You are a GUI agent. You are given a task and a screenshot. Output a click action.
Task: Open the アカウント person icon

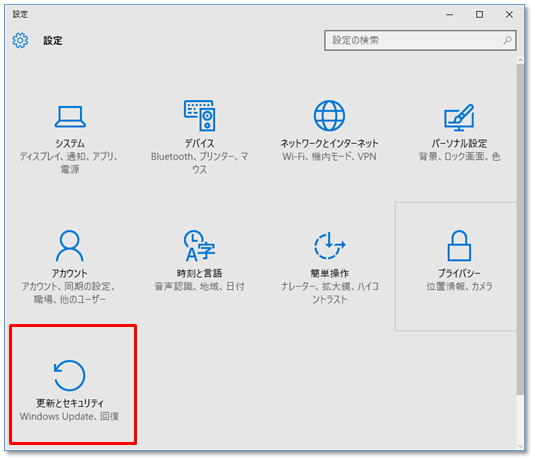(x=70, y=246)
